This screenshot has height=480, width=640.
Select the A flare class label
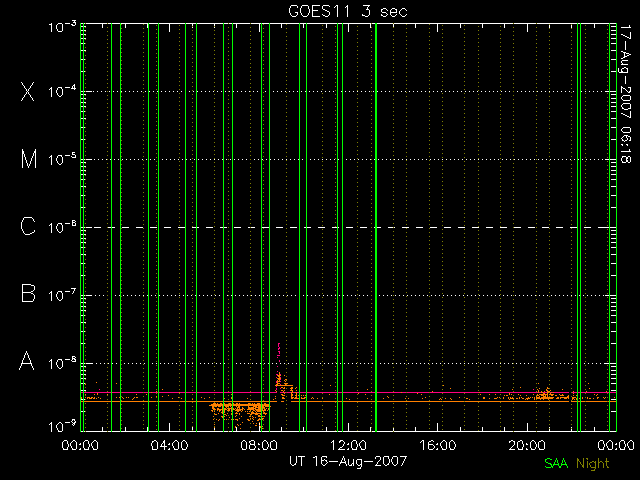pyautogui.click(x=27, y=361)
